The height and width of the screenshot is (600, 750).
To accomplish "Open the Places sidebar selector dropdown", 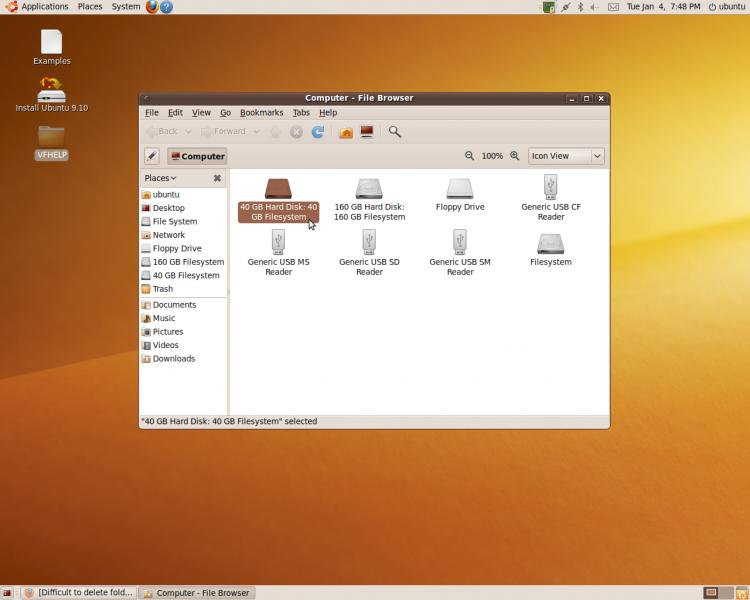I will 160,178.
